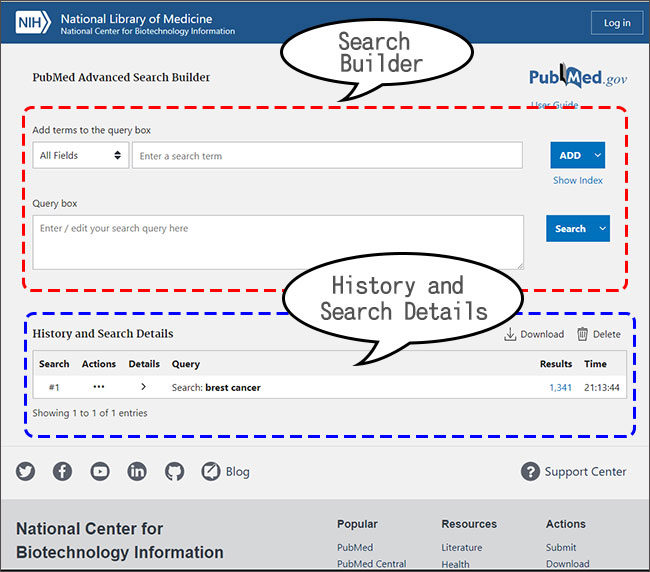650x572 pixels.
Task: Open the User Guide link
Action: click(x=555, y=104)
